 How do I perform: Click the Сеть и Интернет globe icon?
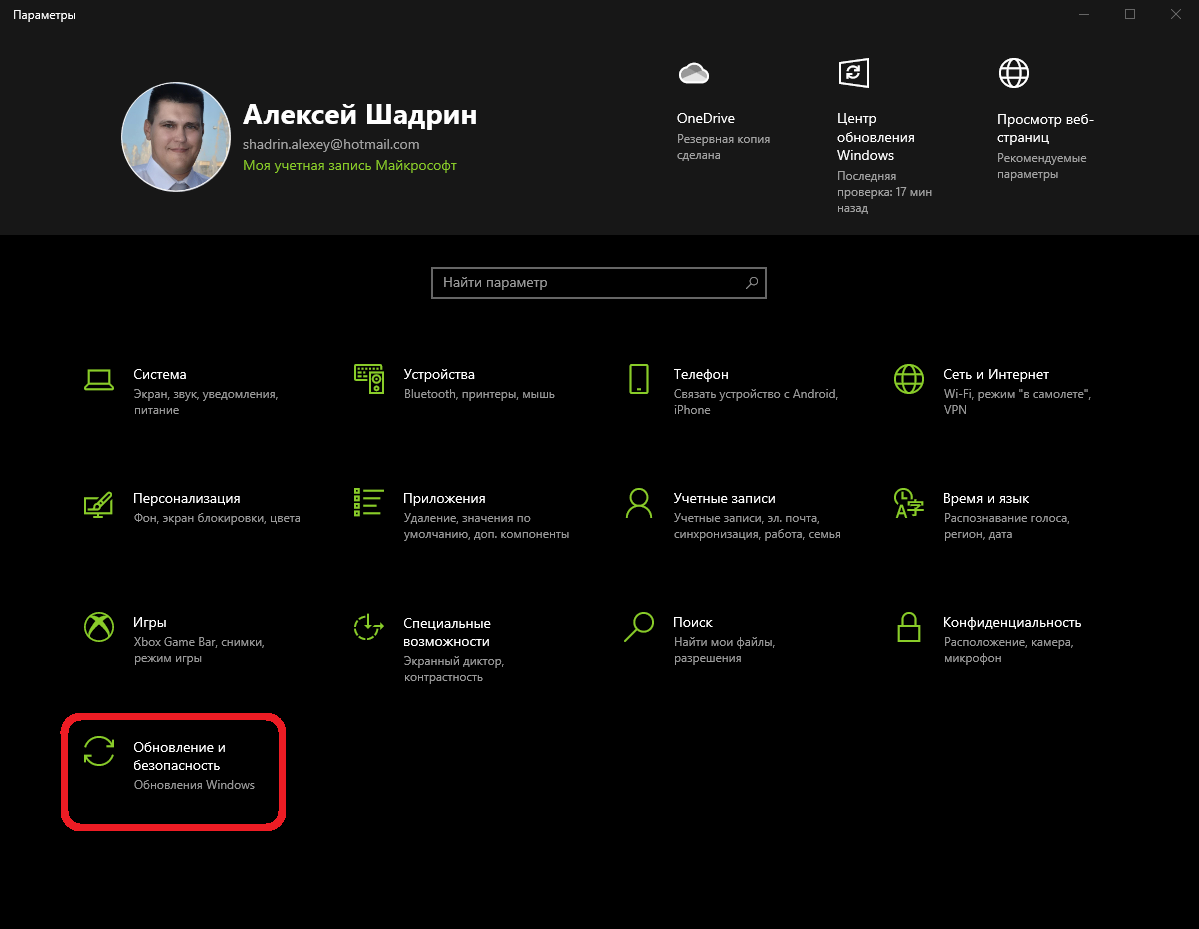[x=908, y=379]
